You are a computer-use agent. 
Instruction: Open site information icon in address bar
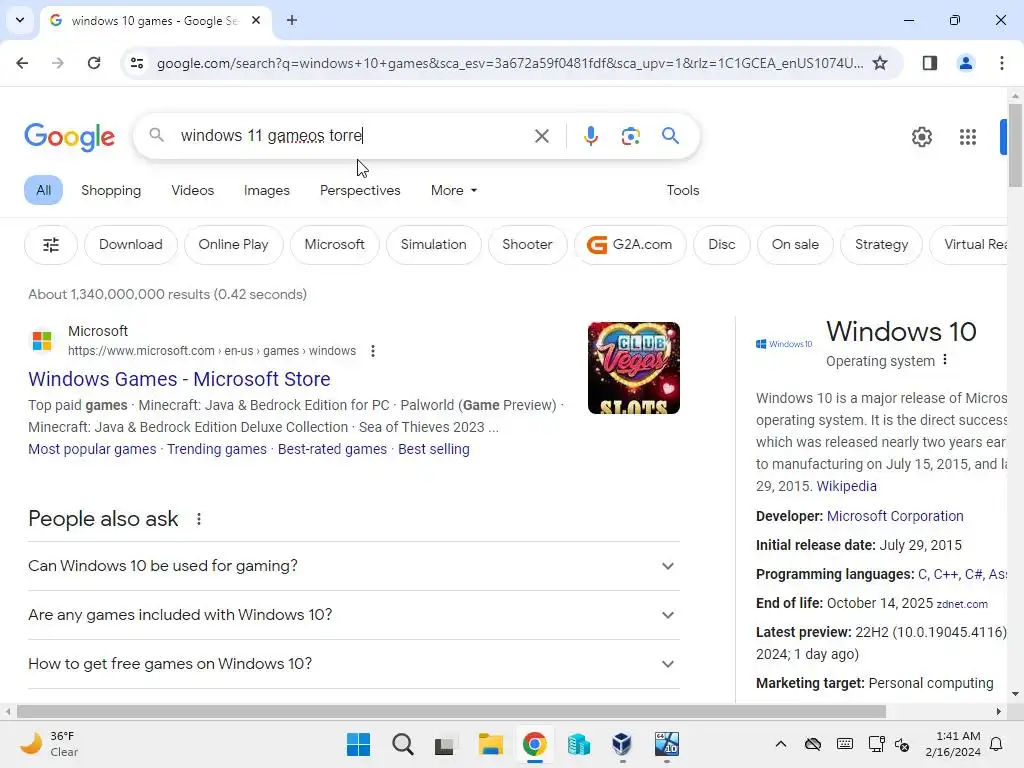(137, 63)
